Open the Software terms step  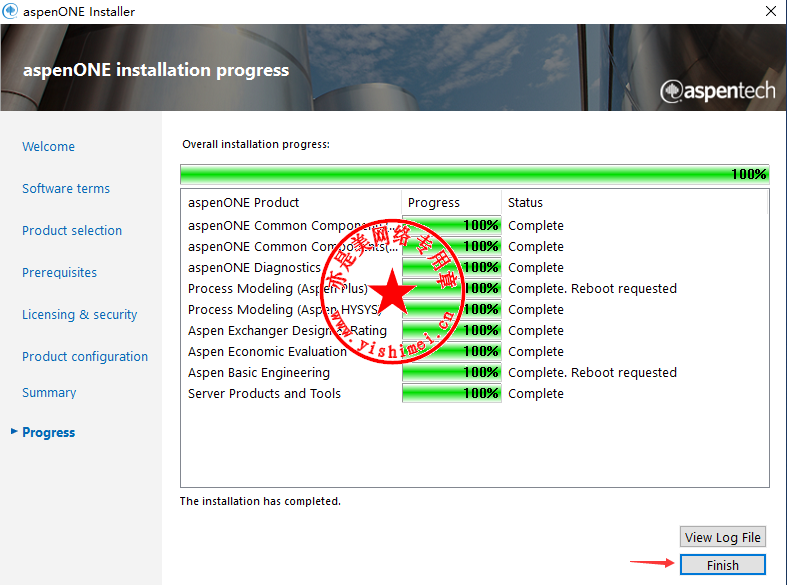point(66,189)
